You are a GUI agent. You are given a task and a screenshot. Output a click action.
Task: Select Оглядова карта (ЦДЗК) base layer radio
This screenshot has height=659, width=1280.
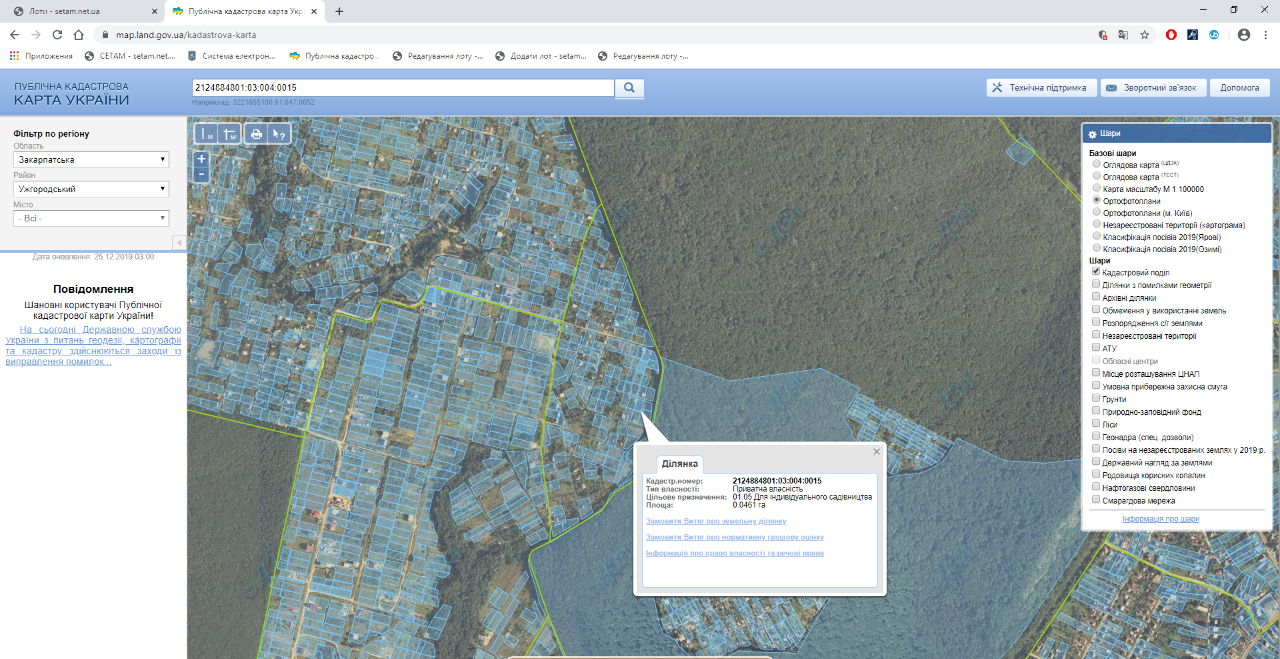[x=1097, y=164]
